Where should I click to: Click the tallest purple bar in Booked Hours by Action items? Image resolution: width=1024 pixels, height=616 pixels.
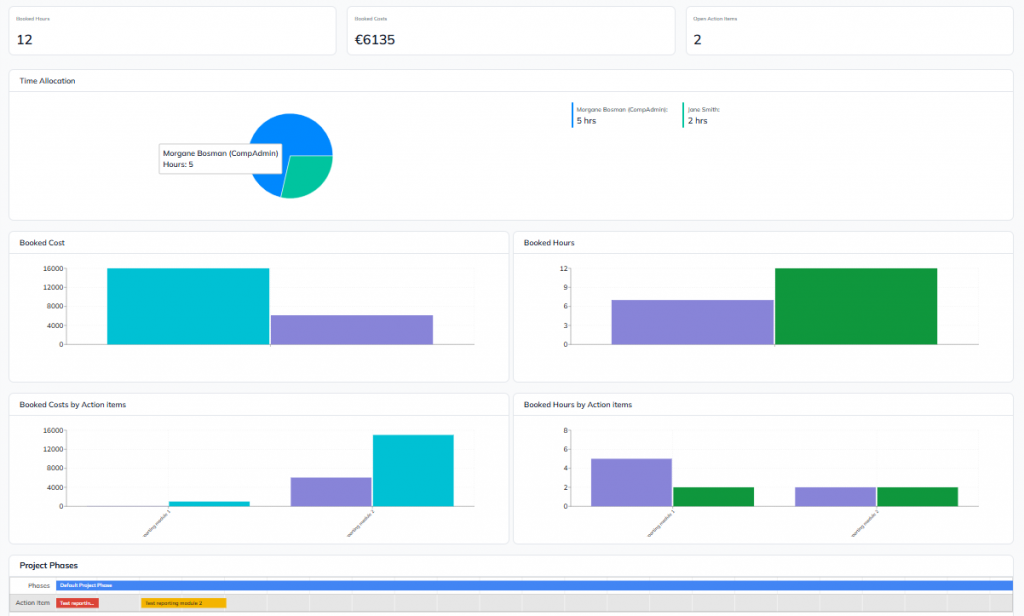pyautogui.click(x=632, y=482)
